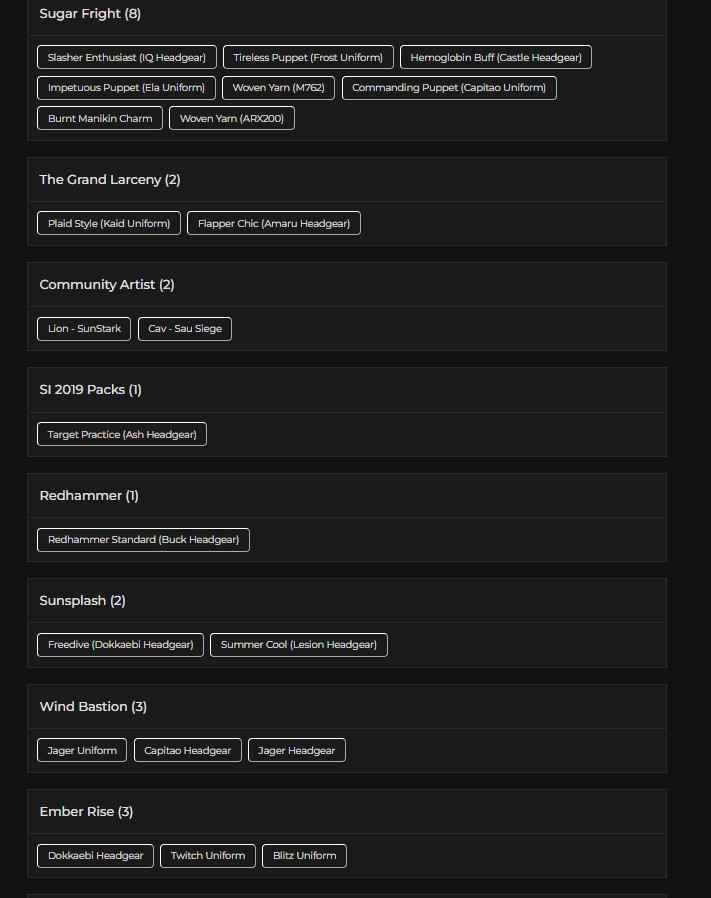The height and width of the screenshot is (898, 711).
Task: Choose Hemoglobin Buff (Castle Headgear) tag
Action: 495,58
